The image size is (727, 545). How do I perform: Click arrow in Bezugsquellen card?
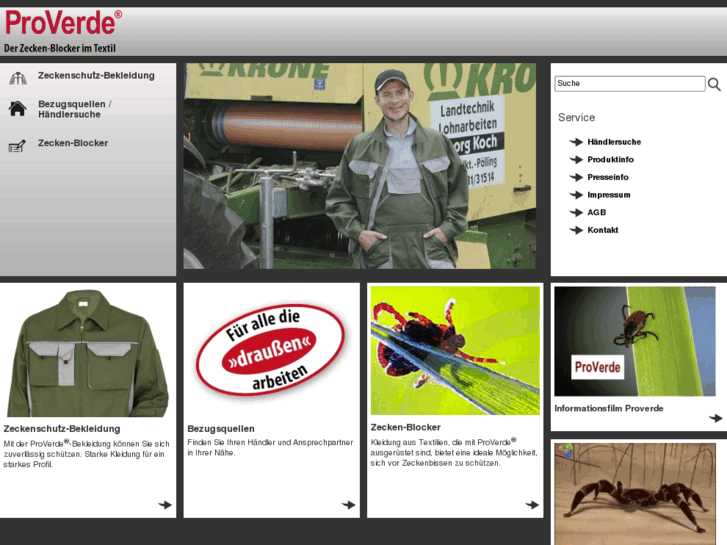348,505
